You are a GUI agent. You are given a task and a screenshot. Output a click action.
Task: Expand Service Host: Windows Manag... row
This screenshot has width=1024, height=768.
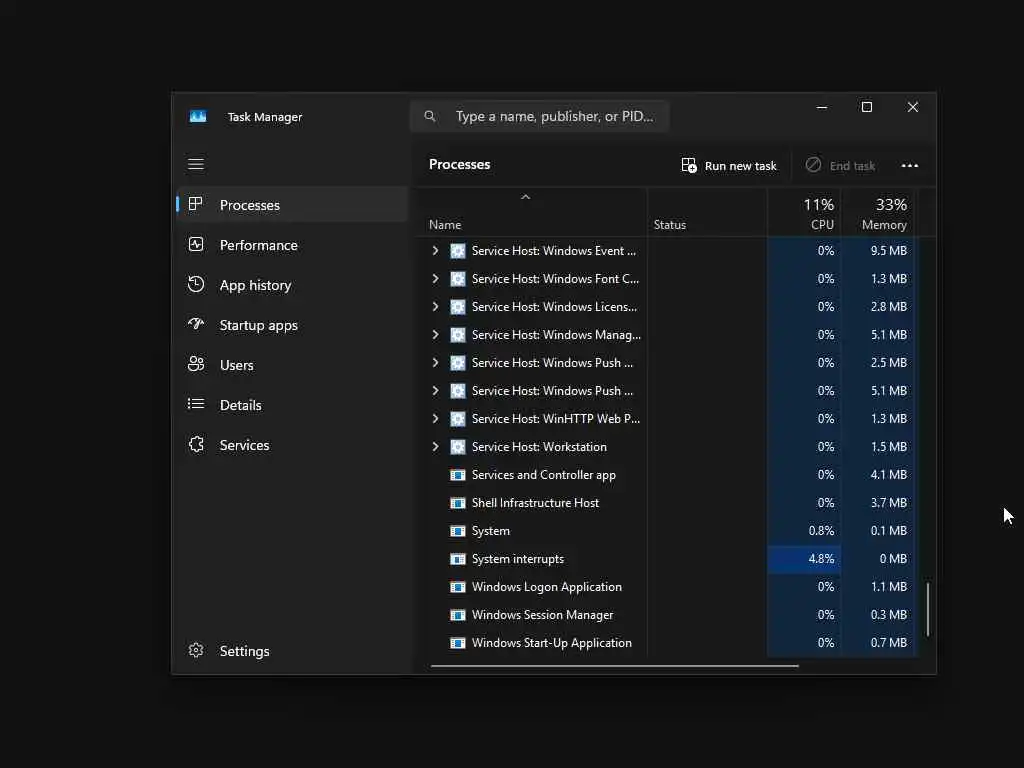tap(436, 335)
